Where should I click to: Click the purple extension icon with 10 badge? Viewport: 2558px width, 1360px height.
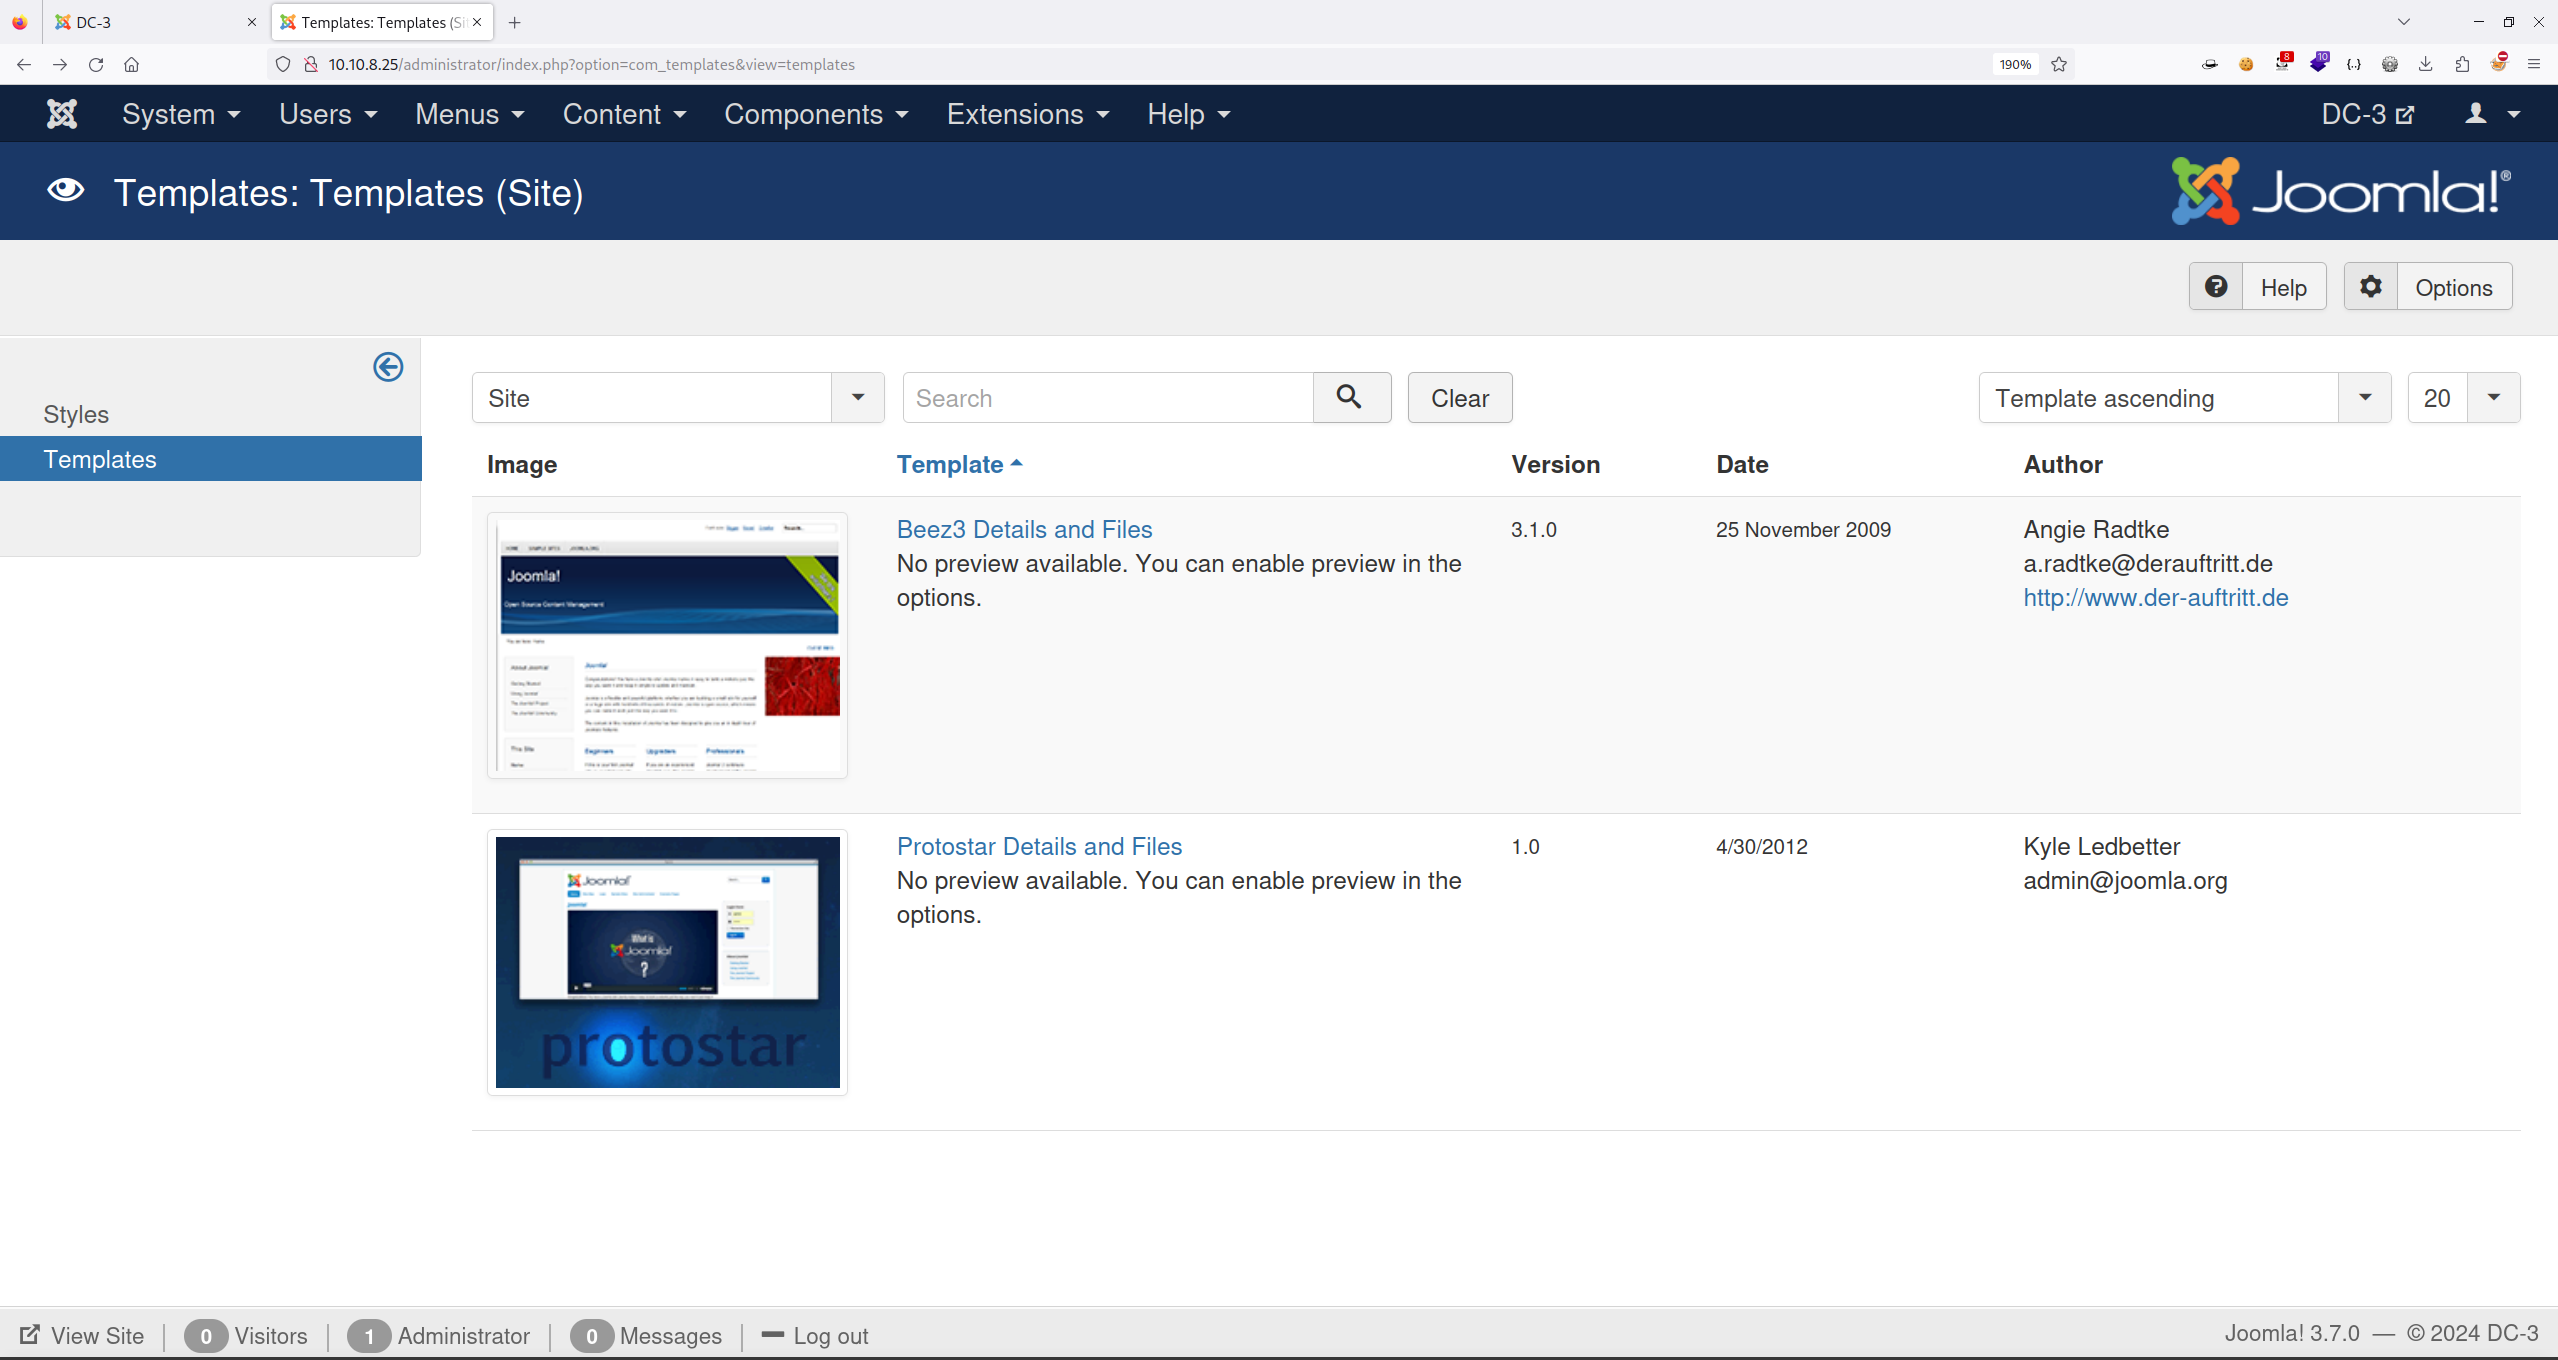pyautogui.click(x=2319, y=62)
